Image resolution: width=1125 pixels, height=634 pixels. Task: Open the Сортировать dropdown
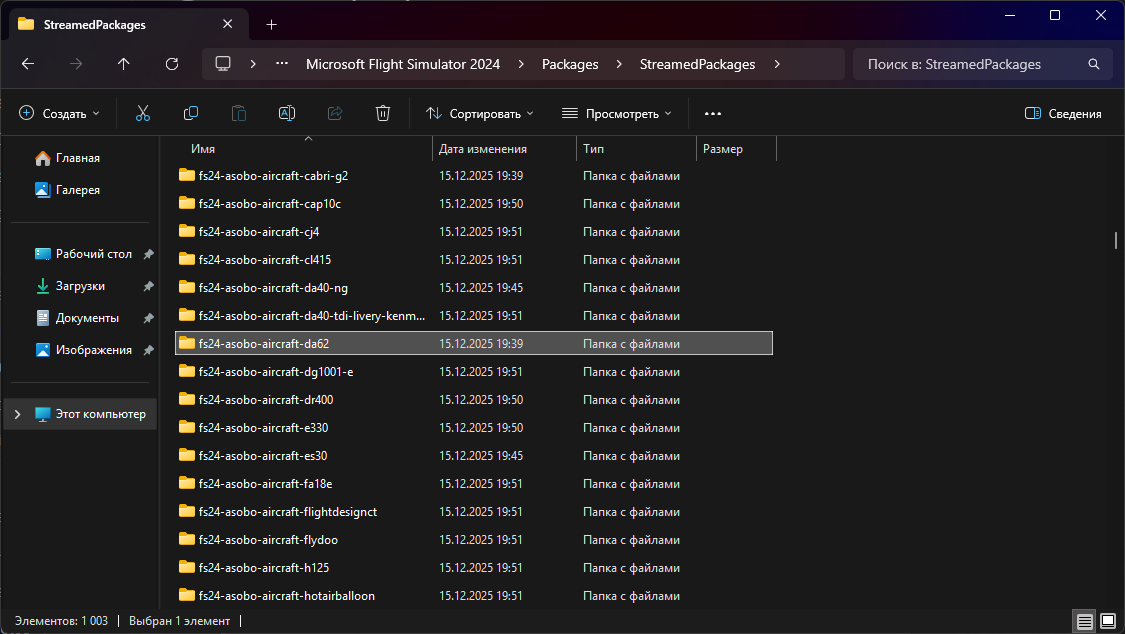coord(480,114)
